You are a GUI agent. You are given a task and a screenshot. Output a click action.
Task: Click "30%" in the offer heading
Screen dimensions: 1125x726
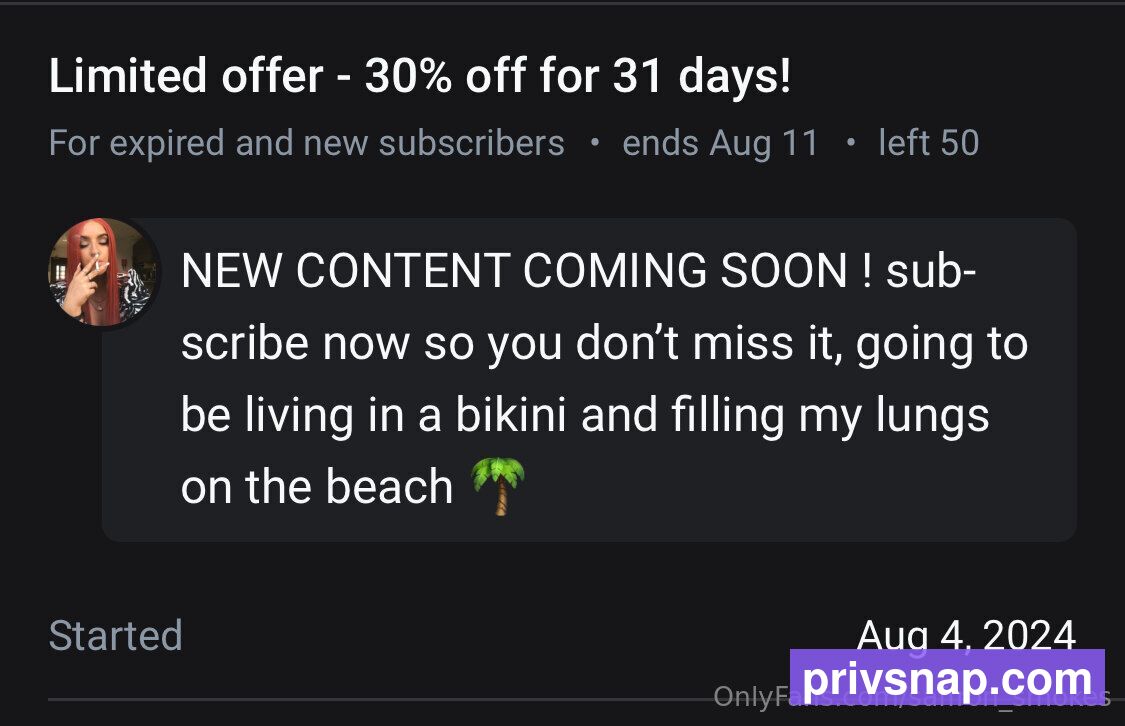pos(408,76)
